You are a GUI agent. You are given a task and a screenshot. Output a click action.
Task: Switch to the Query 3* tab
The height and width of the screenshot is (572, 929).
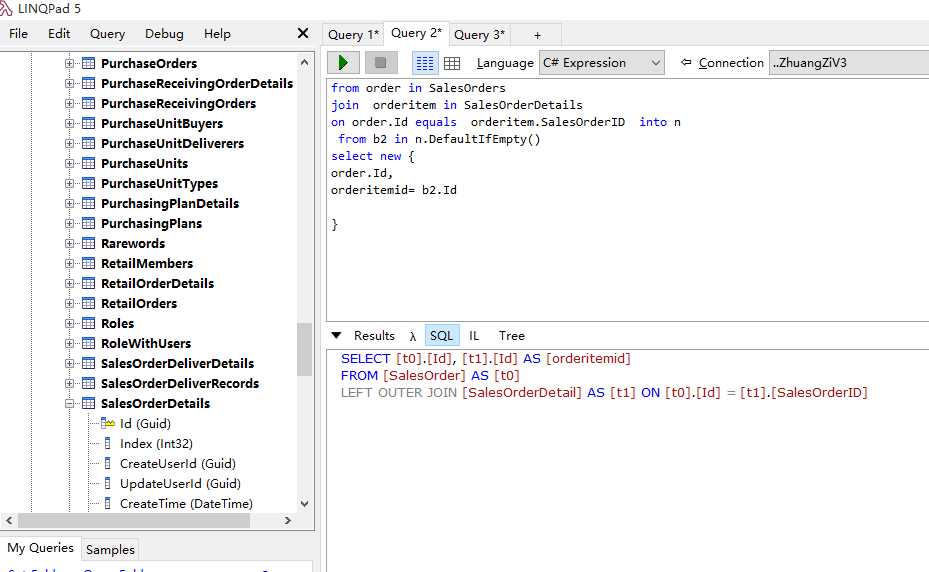(479, 34)
